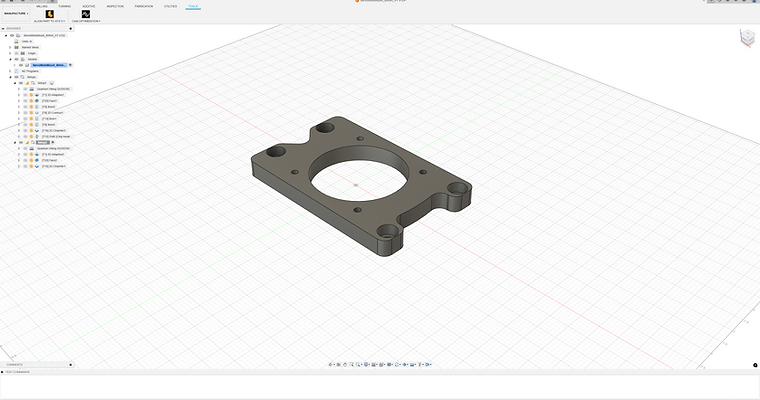The image size is (760, 400).
Task: Collapse the Models node
Action: tap(10, 59)
